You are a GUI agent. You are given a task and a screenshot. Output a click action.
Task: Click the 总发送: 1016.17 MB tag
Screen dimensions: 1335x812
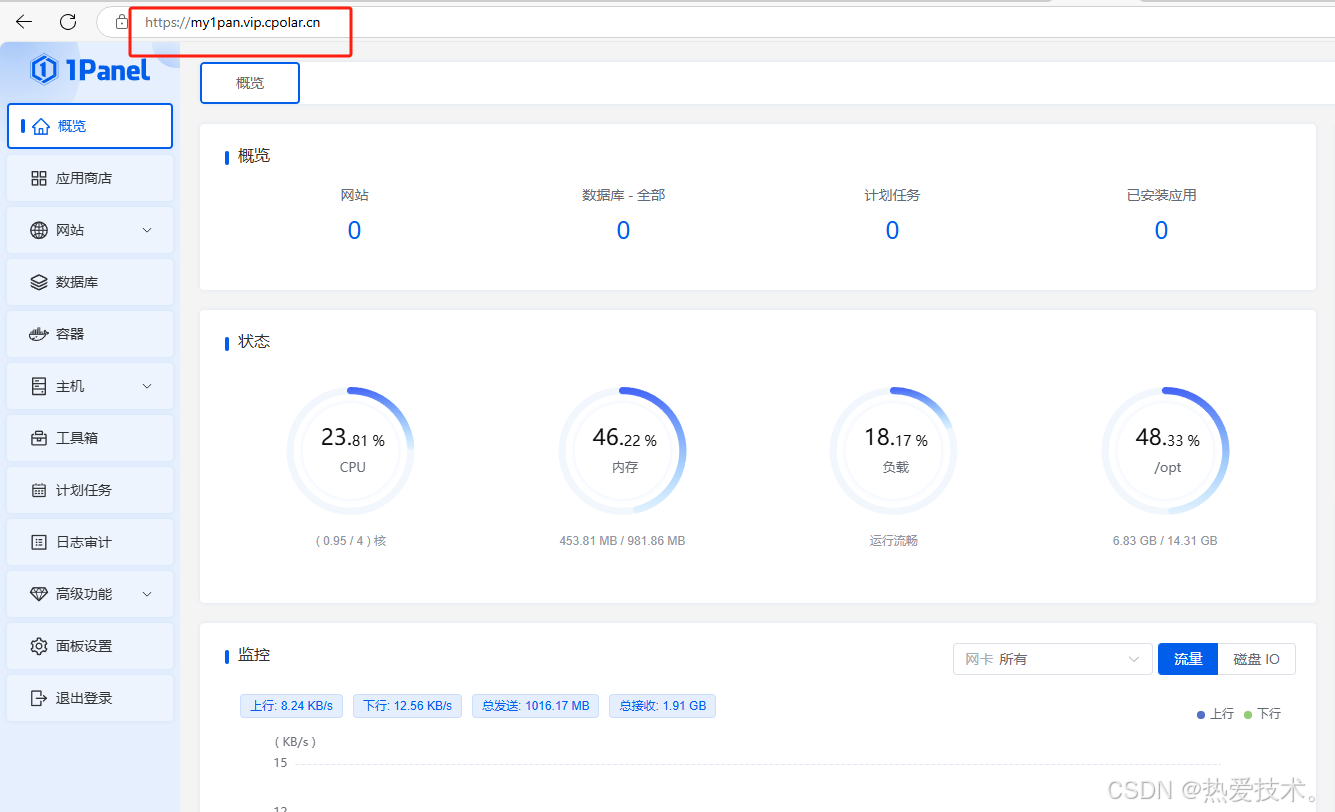click(536, 706)
